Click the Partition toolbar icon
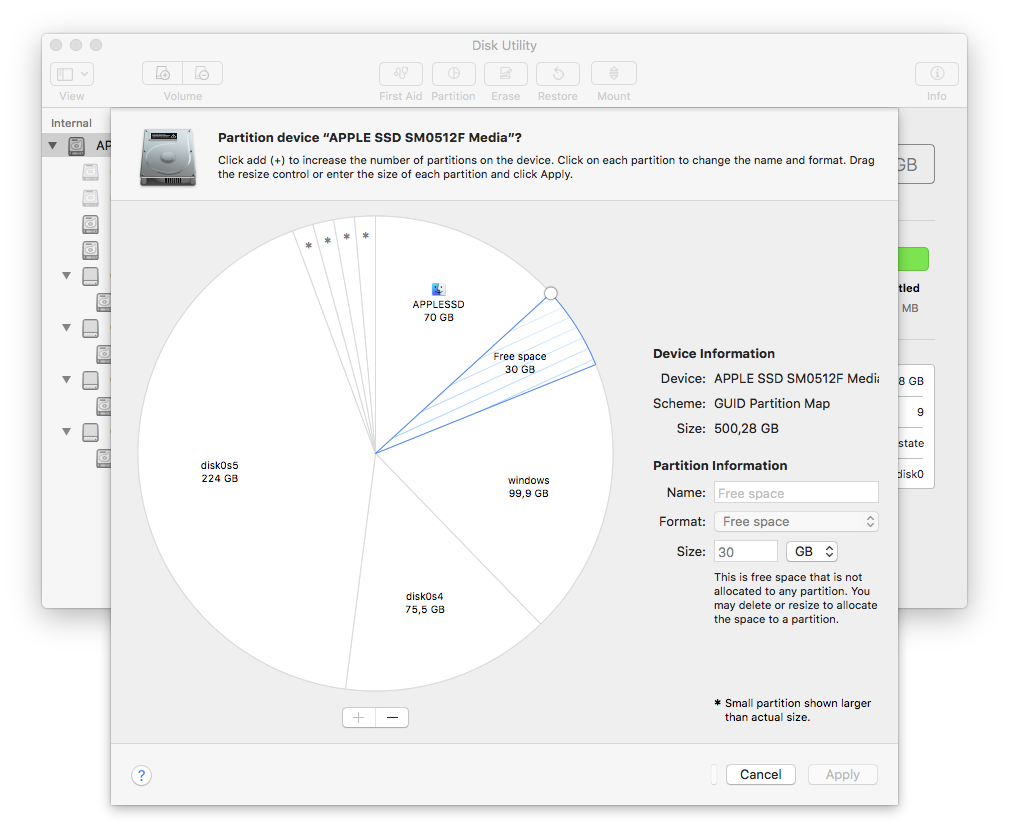This screenshot has width=1009, height=826. coord(454,73)
